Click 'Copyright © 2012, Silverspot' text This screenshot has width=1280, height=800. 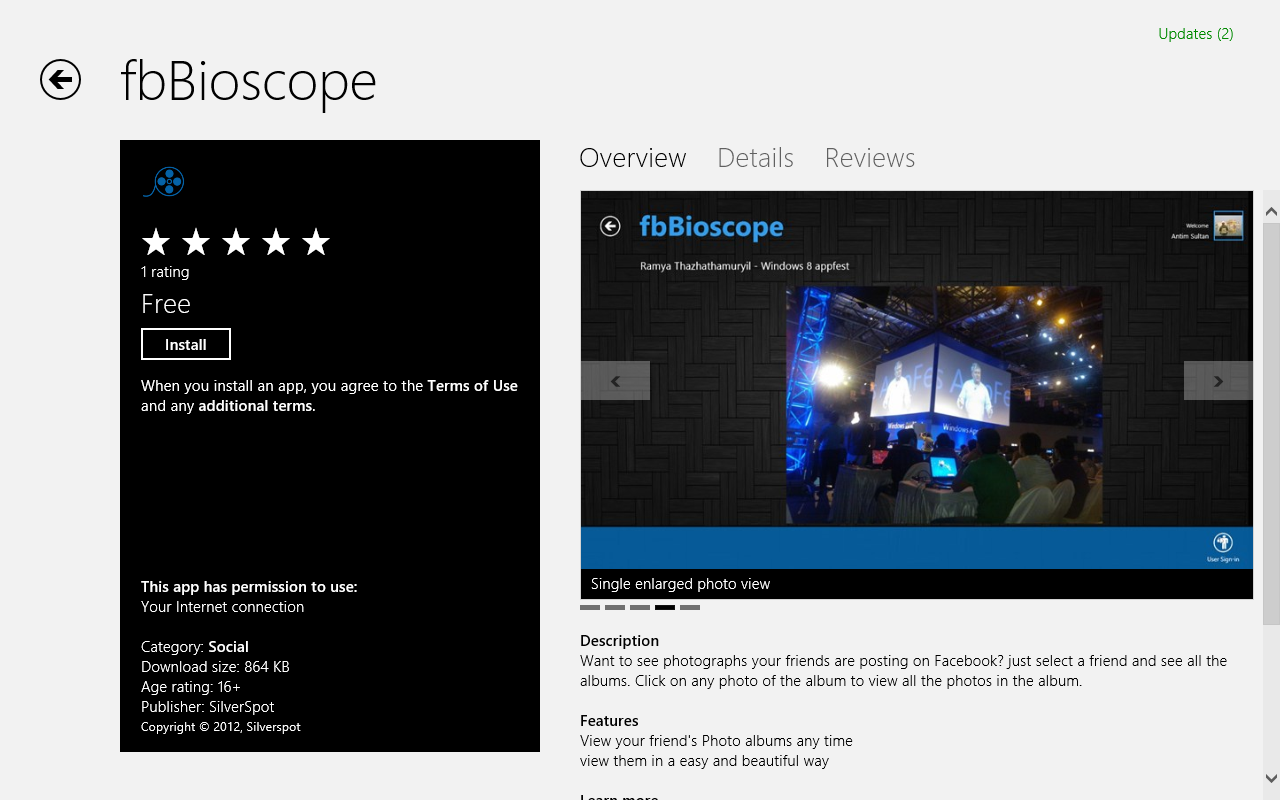click(221, 727)
